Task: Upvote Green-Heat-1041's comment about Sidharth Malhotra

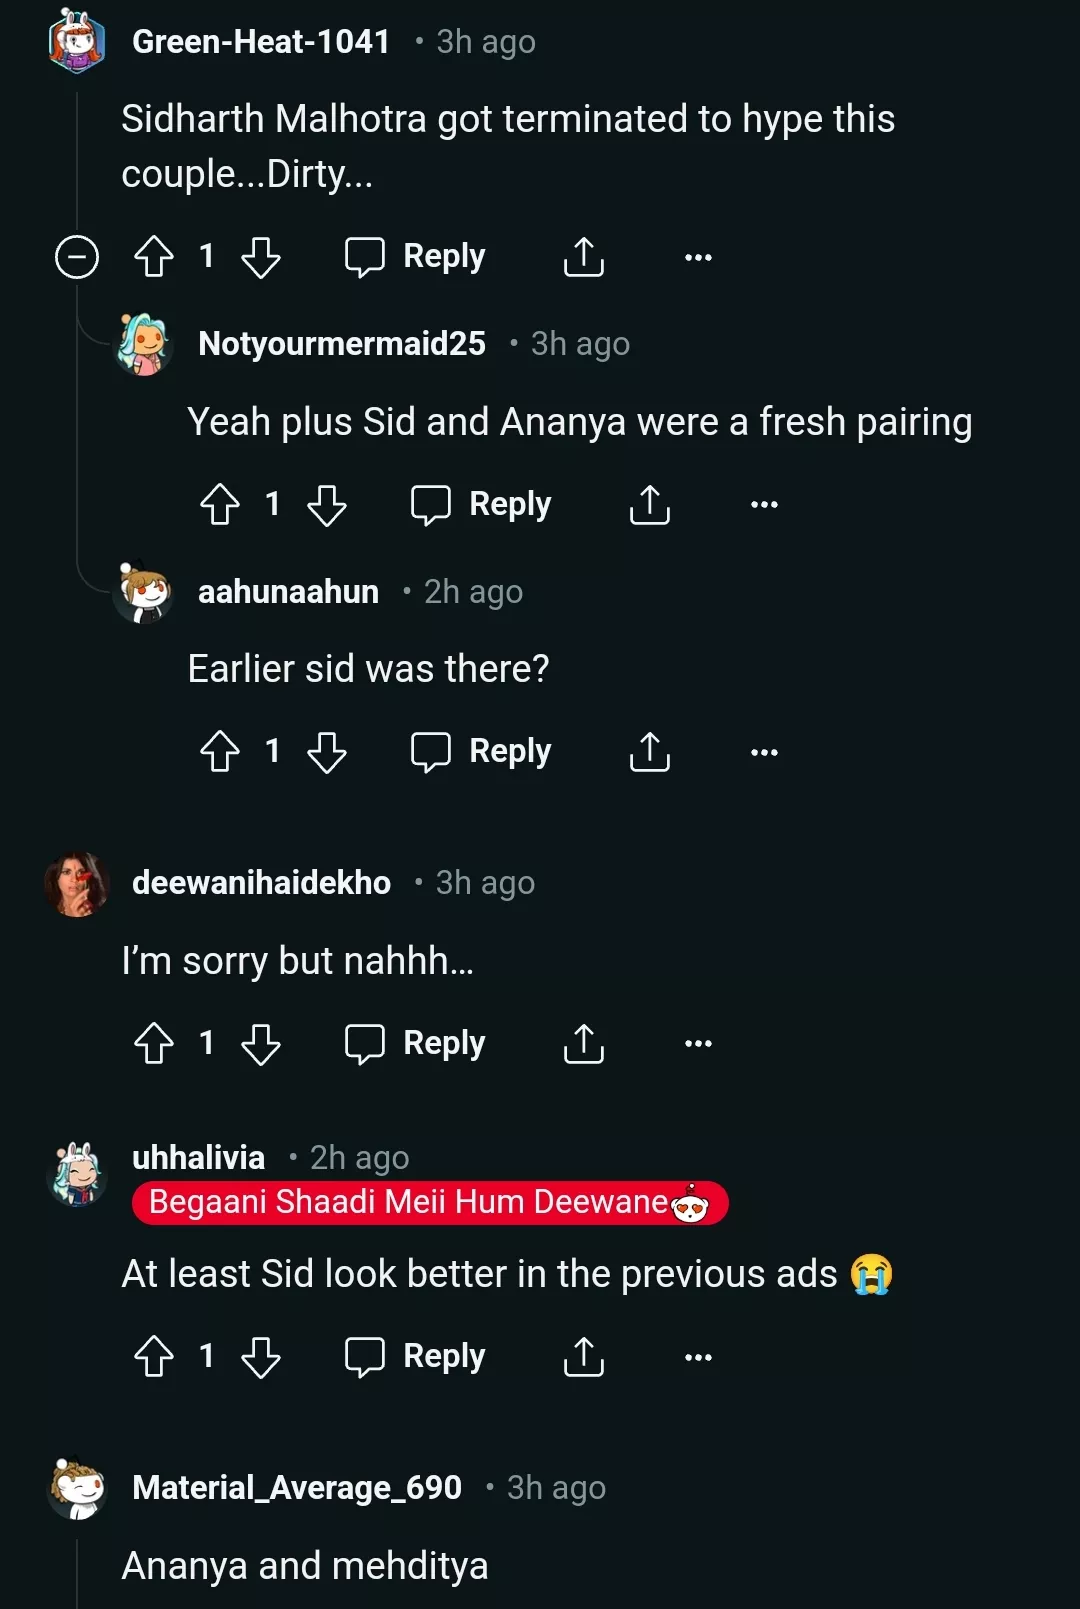Action: tap(152, 257)
